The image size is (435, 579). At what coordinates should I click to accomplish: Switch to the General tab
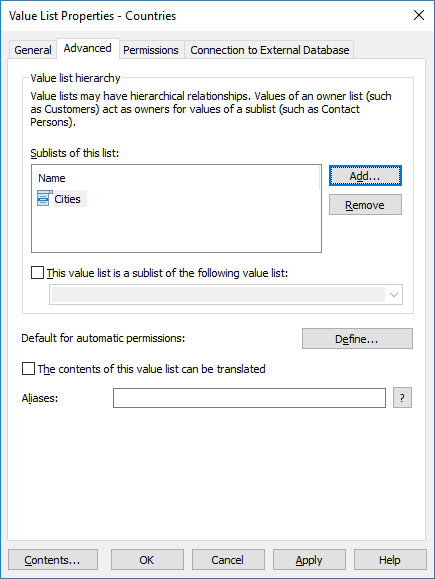coord(32,50)
